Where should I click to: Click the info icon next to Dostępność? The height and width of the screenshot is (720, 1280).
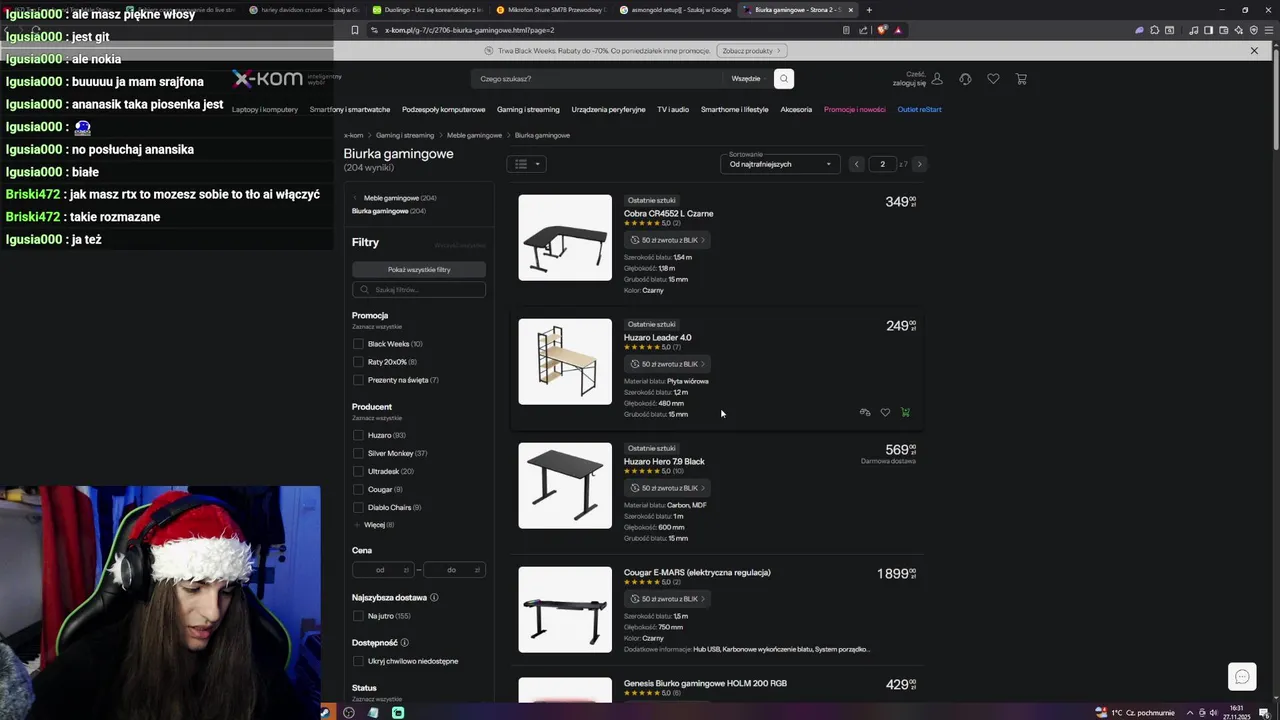(404, 642)
